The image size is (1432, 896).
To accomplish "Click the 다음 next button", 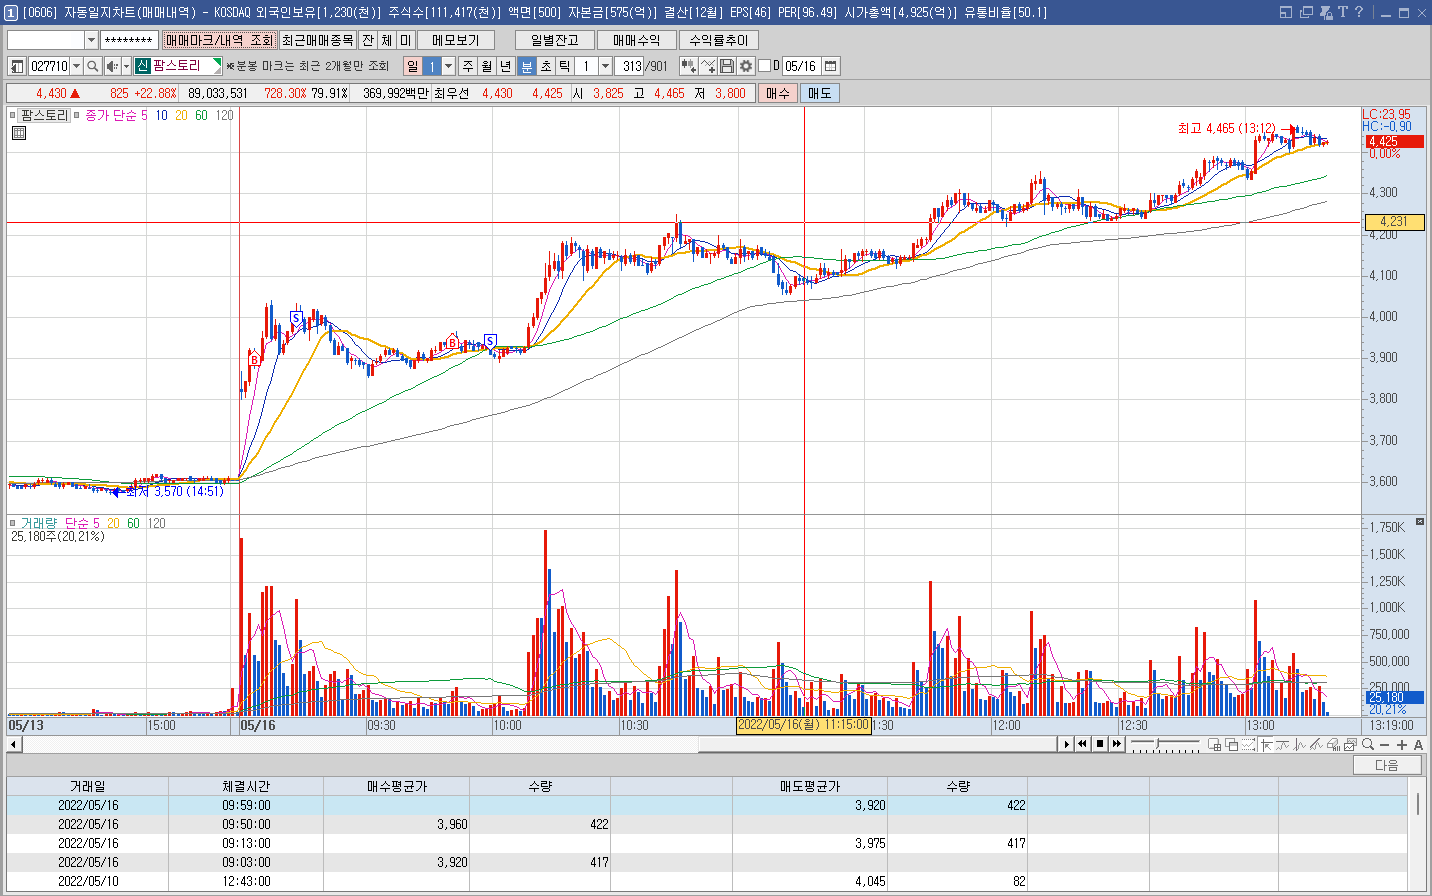I will (1387, 765).
